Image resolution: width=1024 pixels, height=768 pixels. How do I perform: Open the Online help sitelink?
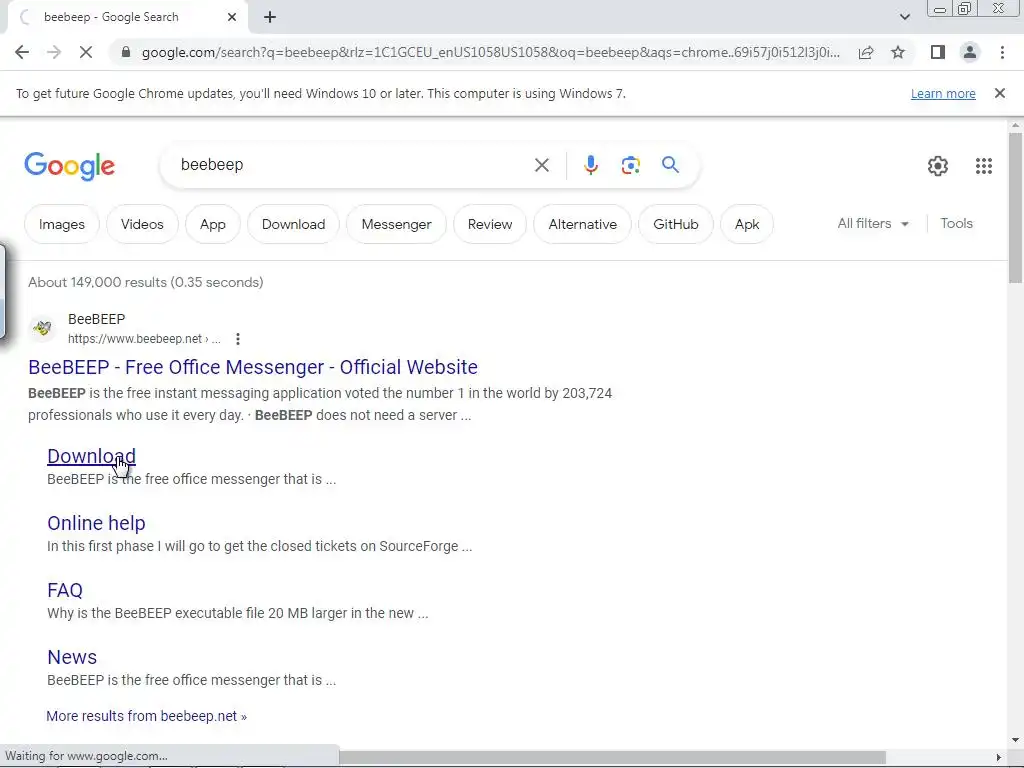(x=96, y=523)
